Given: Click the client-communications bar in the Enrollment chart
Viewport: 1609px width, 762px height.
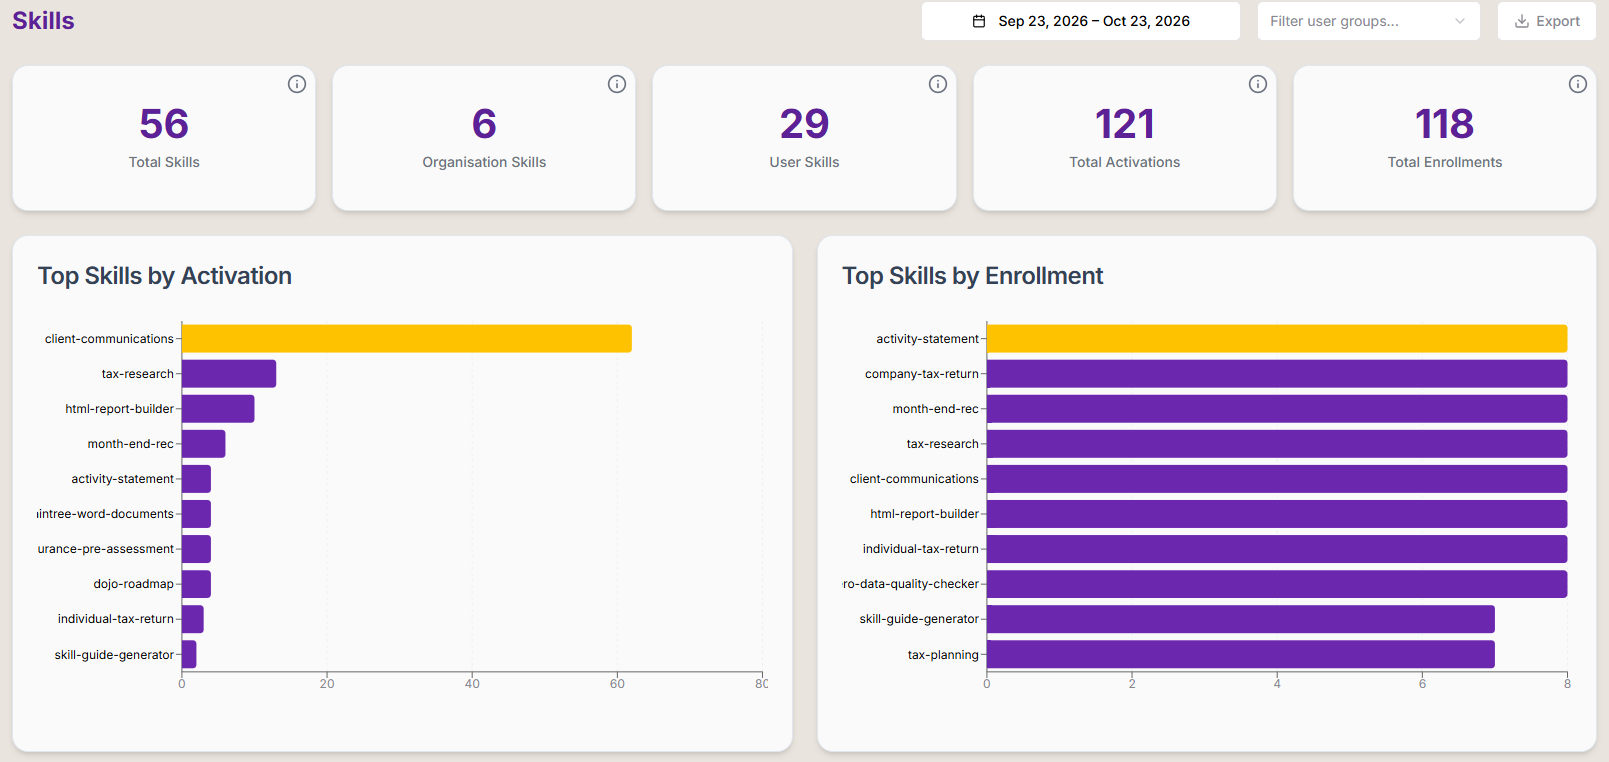Looking at the screenshot, I should (1277, 479).
